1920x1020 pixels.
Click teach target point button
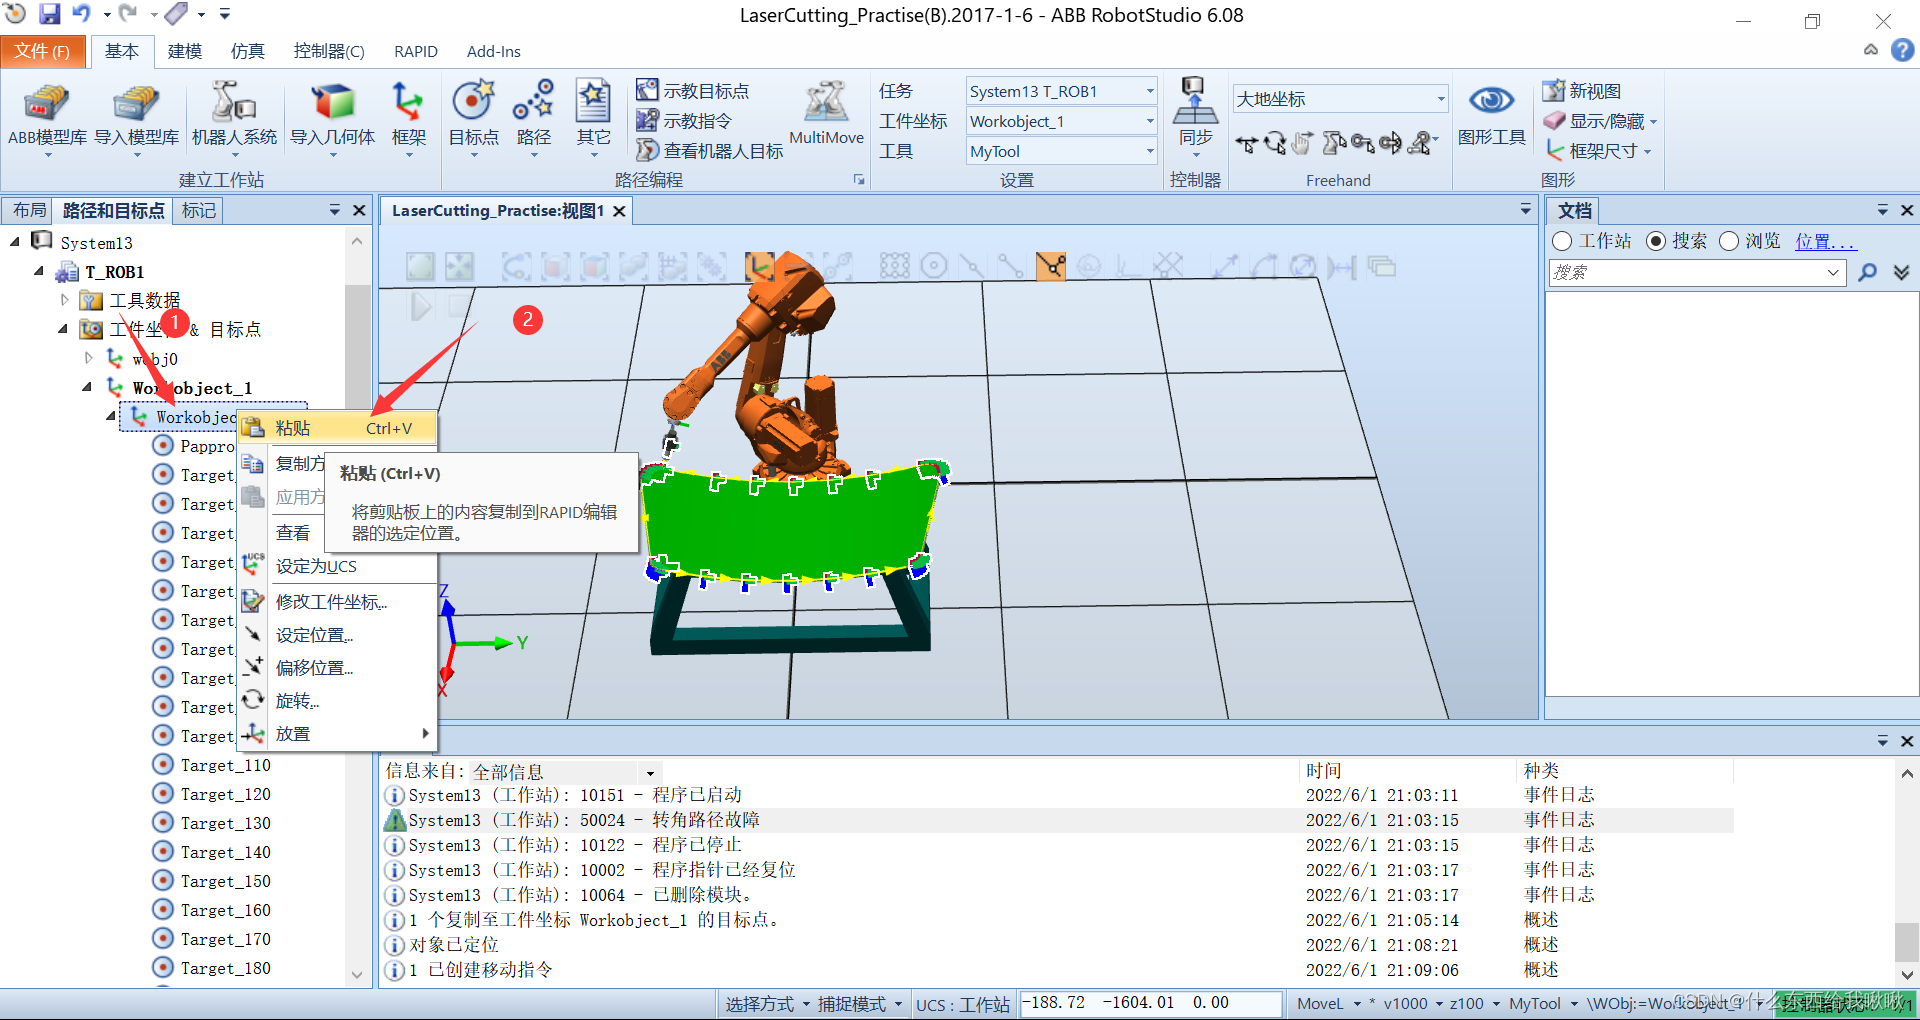coord(693,91)
